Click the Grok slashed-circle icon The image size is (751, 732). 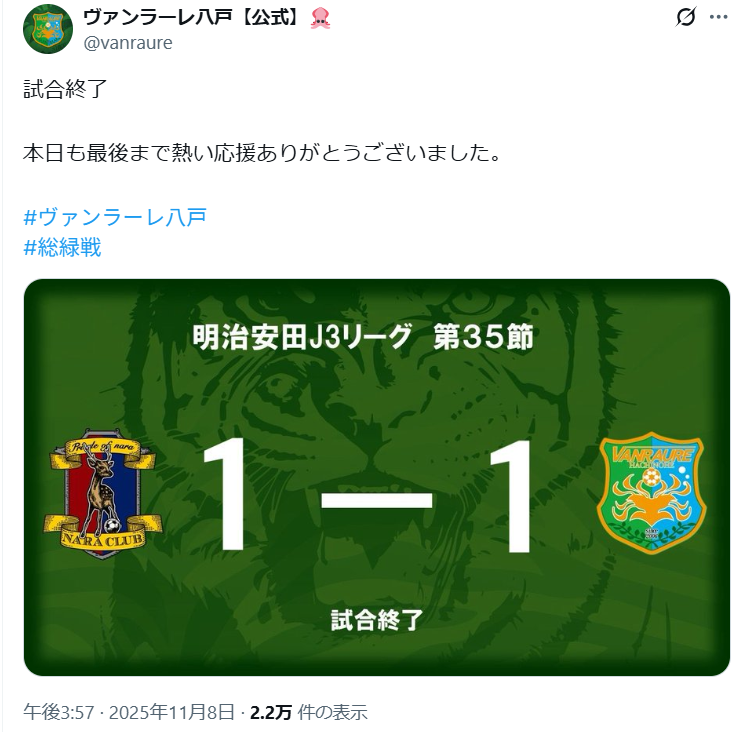[x=685, y=17]
